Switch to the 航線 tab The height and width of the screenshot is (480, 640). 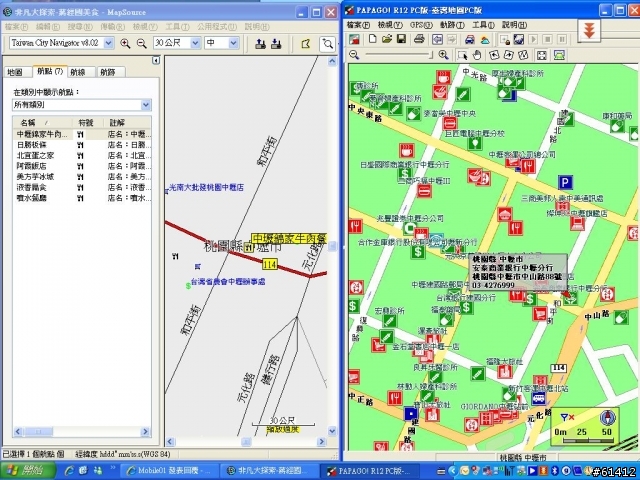(x=78, y=72)
